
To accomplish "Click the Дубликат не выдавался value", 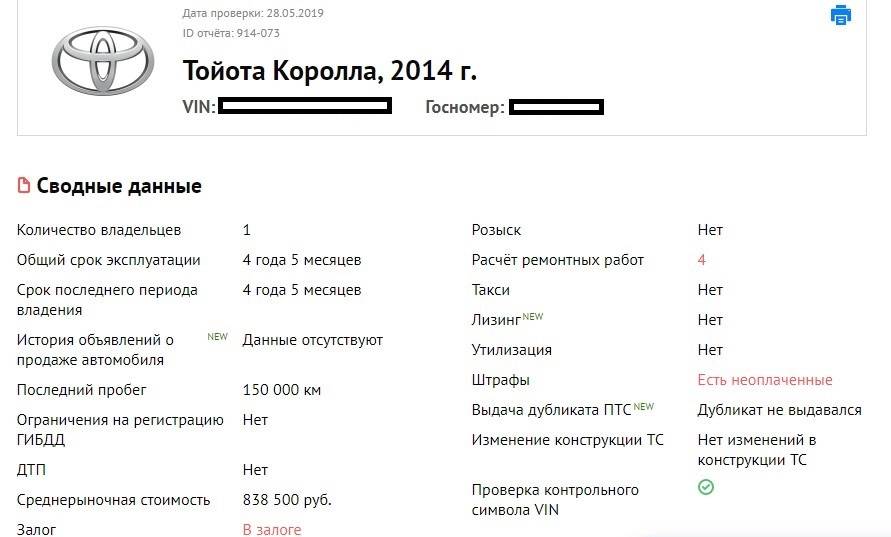I will (779, 410).
